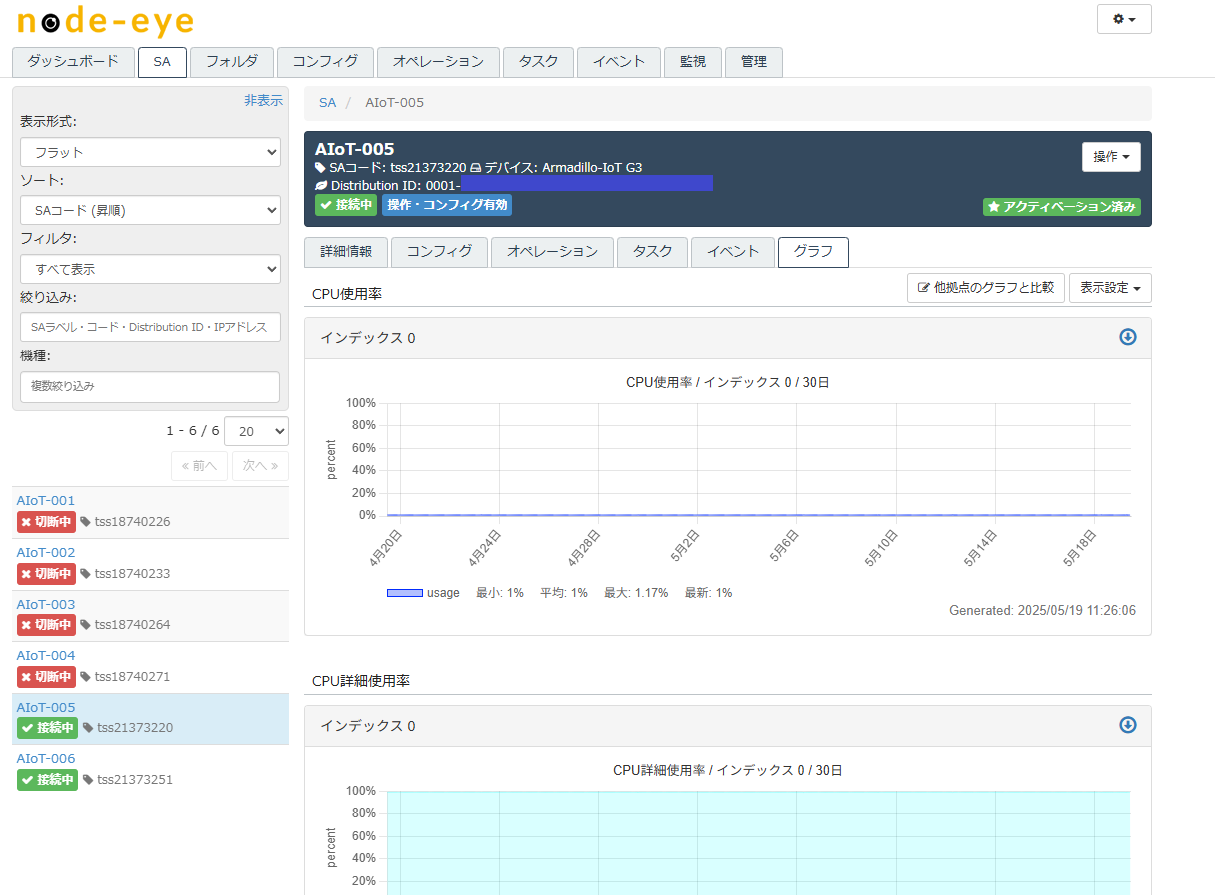Click the tss18740233 SA code text

133,574
